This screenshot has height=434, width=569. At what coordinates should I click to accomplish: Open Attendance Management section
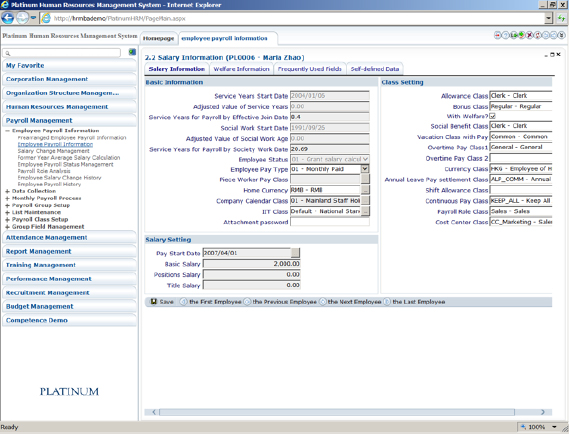pos(69,237)
